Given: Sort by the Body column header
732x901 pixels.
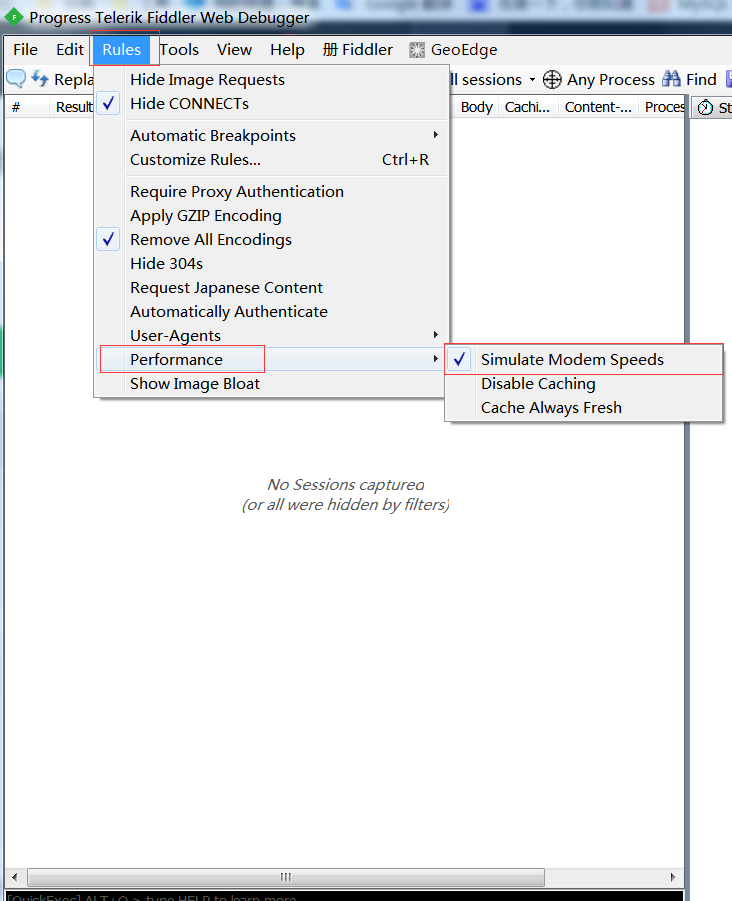Looking at the screenshot, I should 476,107.
